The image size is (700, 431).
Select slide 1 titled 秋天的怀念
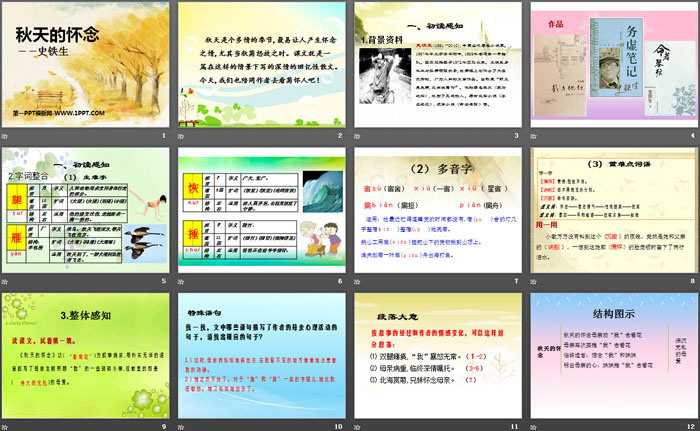coord(86,65)
